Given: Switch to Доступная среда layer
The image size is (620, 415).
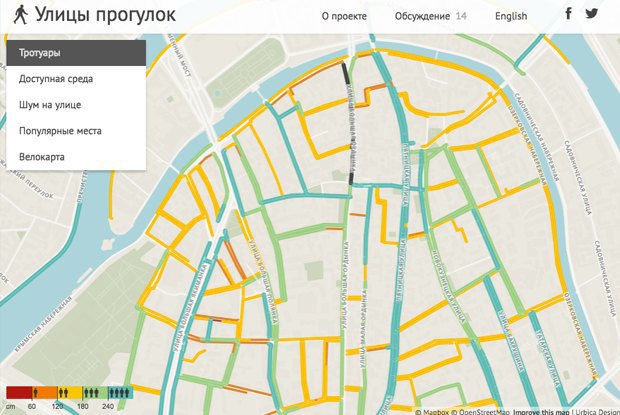Looking at the screenshot, I should click(x=76, y=78).
